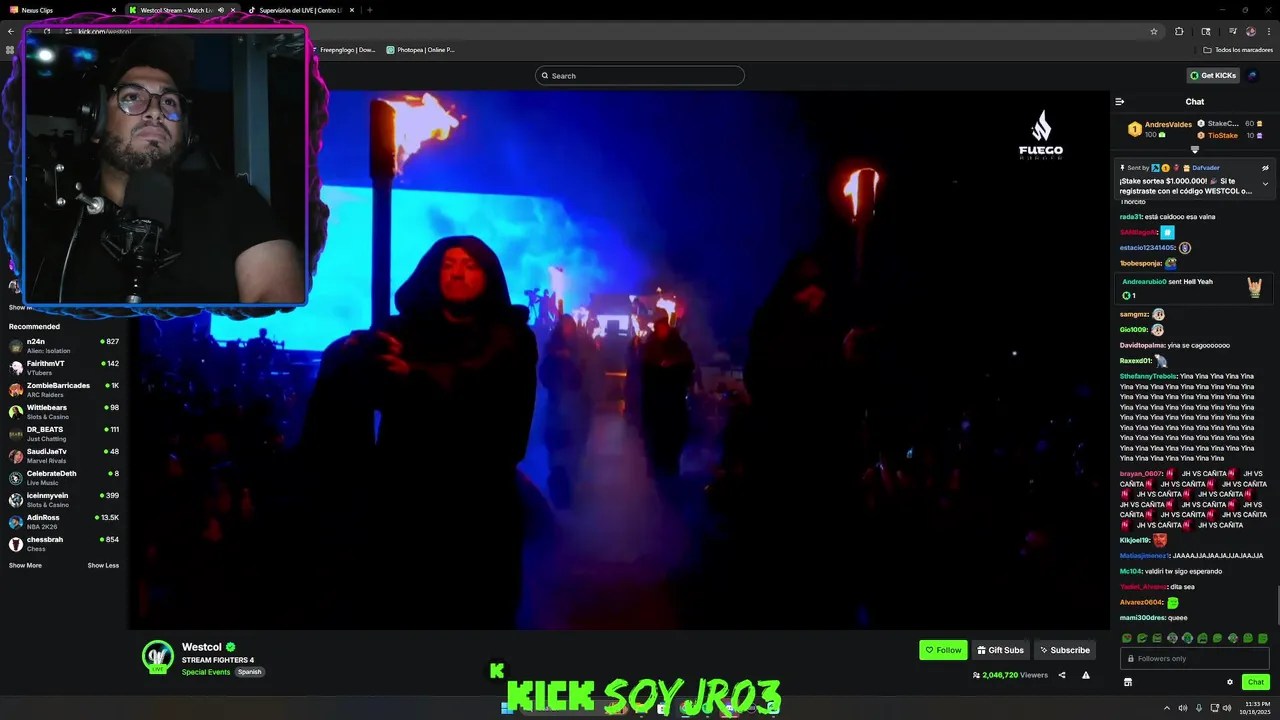Screen dimensions: 1280x720
Task: Open a new browser tab
Action: [x=370, y=10]
